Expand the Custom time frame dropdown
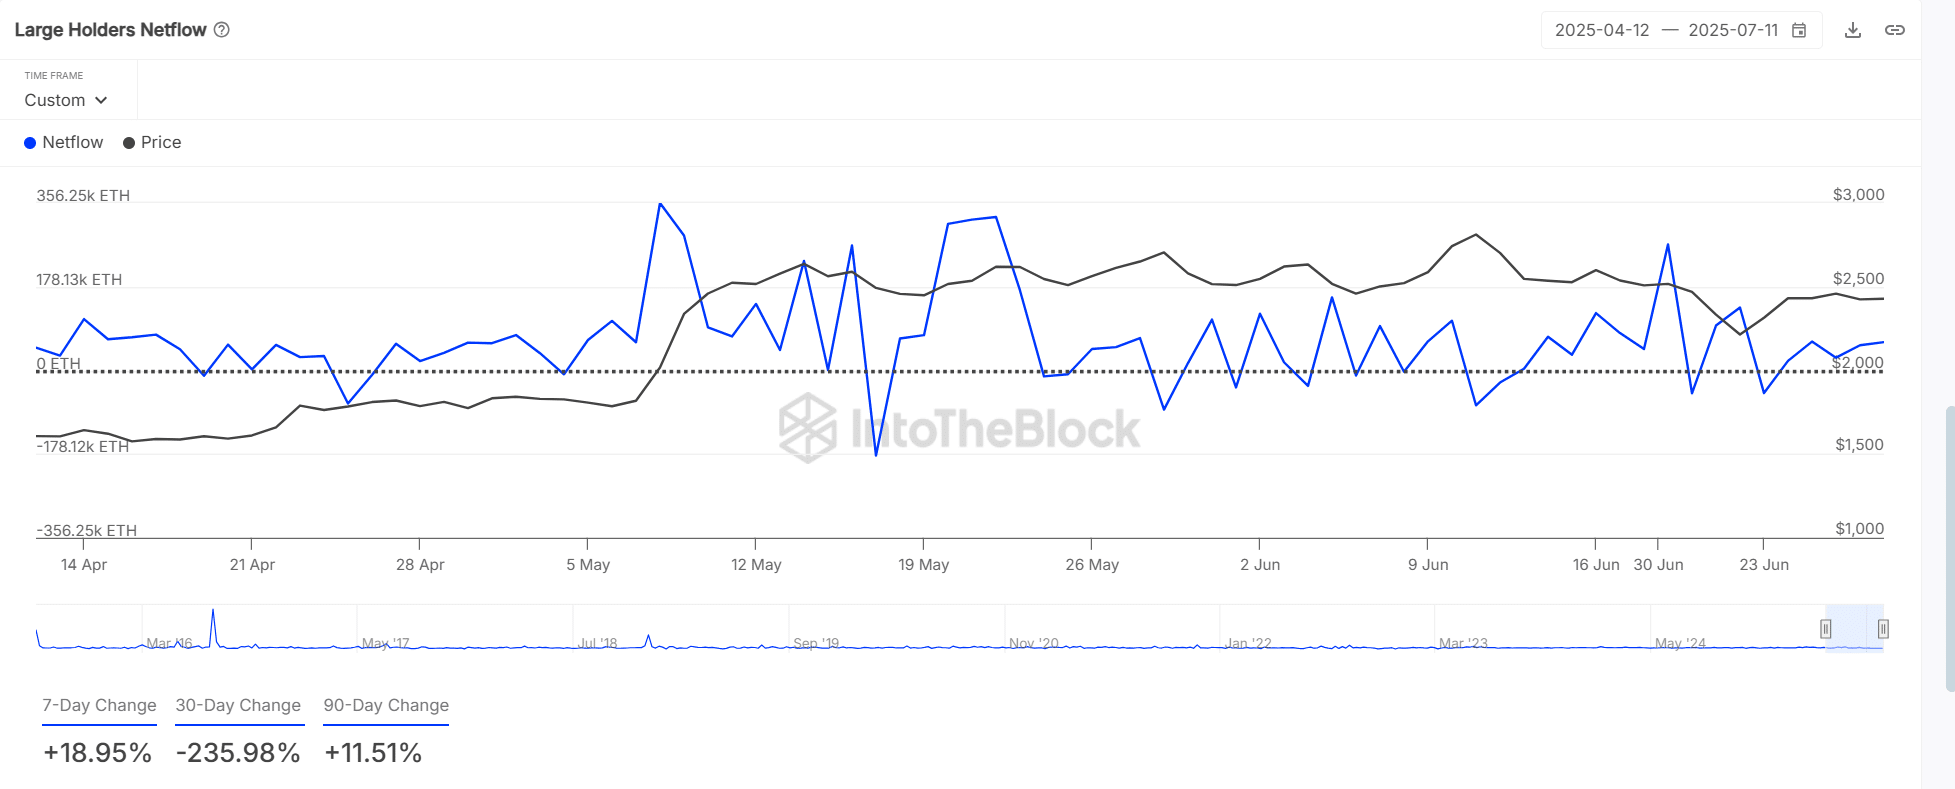1955x789 pixels. pyautogui.click(x=65, y=100)
